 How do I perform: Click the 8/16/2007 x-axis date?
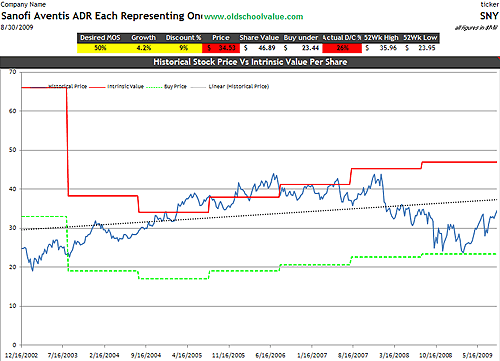[353, 355]
